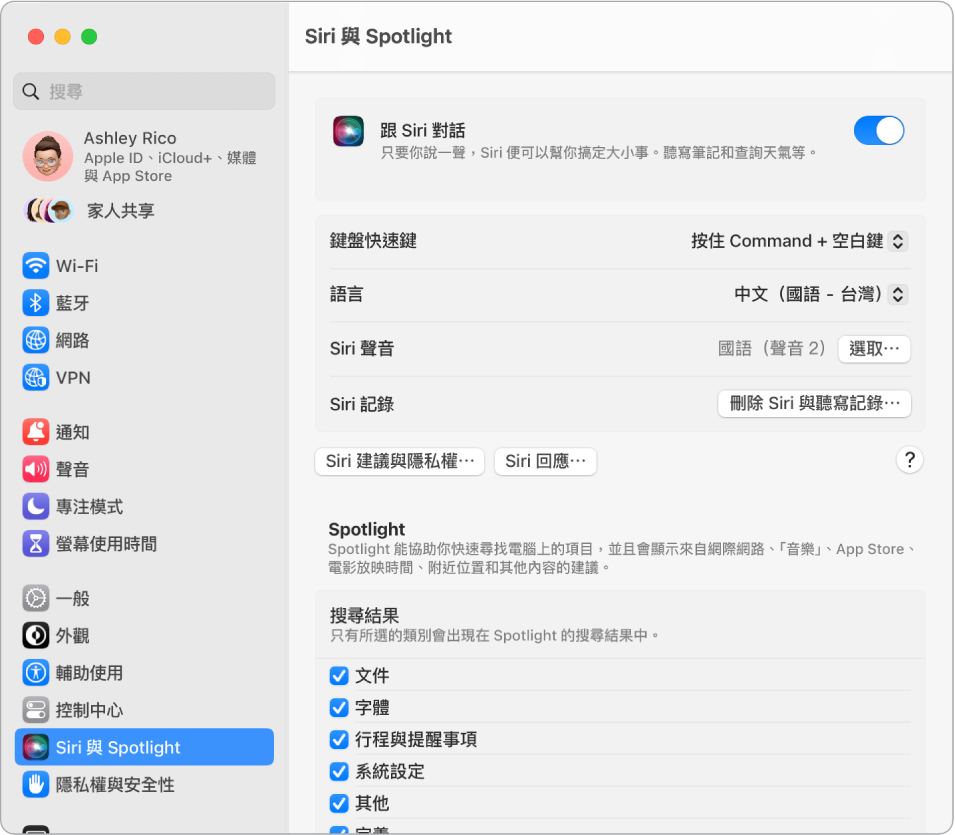955x835 pixels.
Task: Disable 字體 in Spotlight search results
Action: [340, 708]
